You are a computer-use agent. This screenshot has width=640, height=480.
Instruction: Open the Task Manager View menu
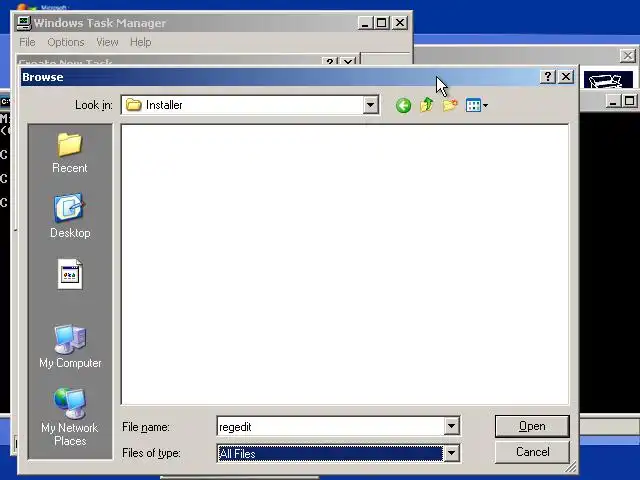[x=107, y=42]
